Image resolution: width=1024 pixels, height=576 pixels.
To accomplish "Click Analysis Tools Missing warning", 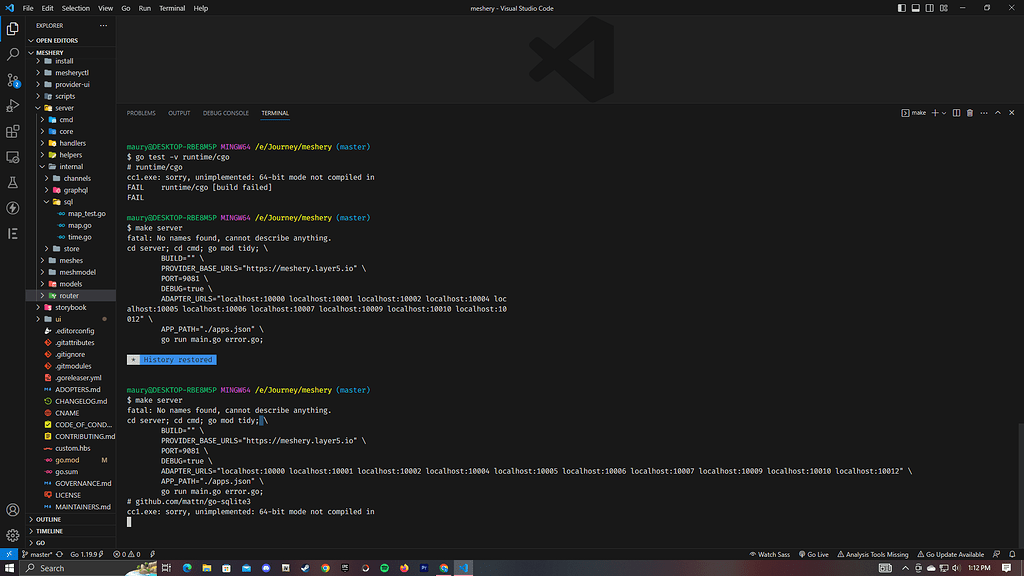I will click(x=872, y=554).
